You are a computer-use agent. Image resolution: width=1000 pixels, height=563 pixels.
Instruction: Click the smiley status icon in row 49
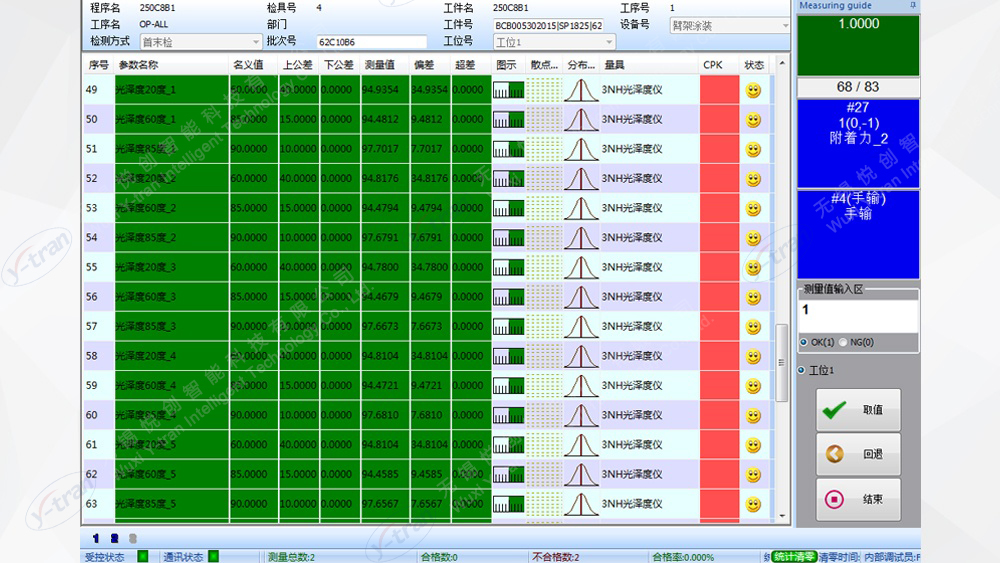[x=753, y=90]
